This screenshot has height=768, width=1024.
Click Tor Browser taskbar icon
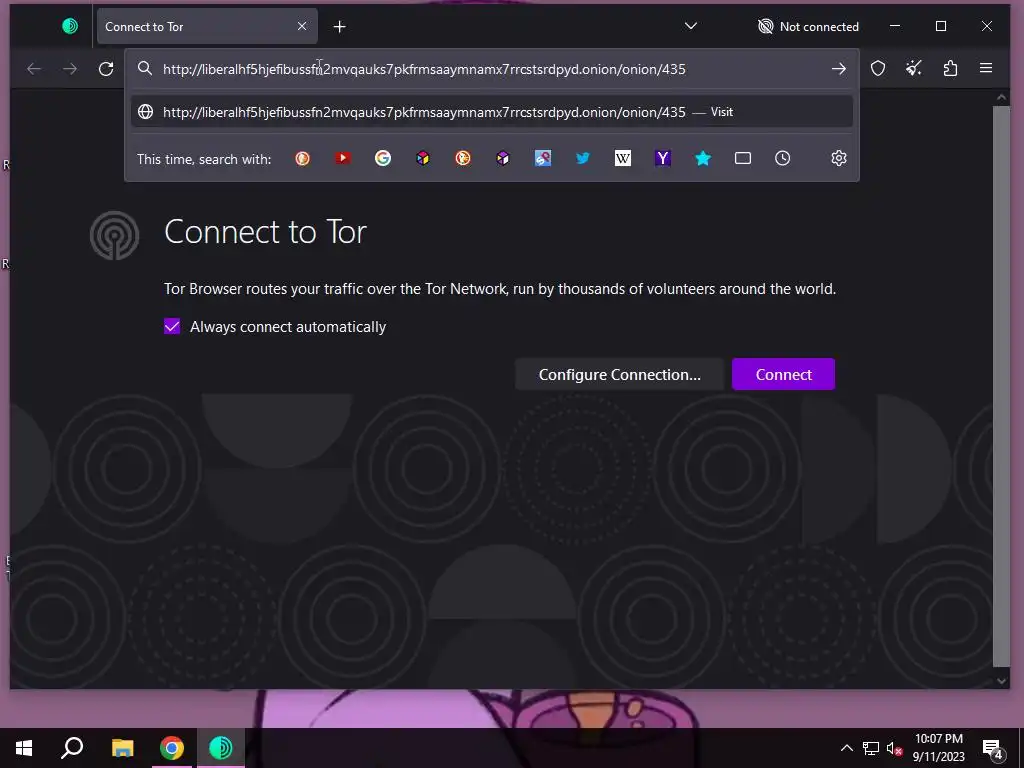(x=221, y=748)
